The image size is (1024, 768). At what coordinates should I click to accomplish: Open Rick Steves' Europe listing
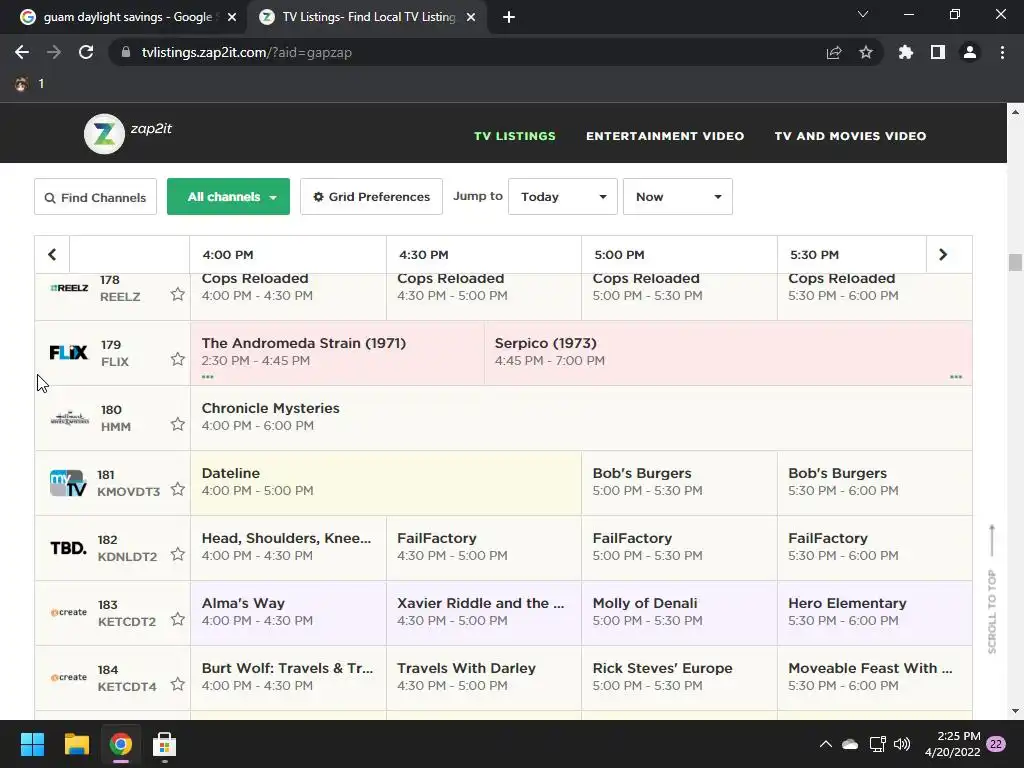pos(679,677)
